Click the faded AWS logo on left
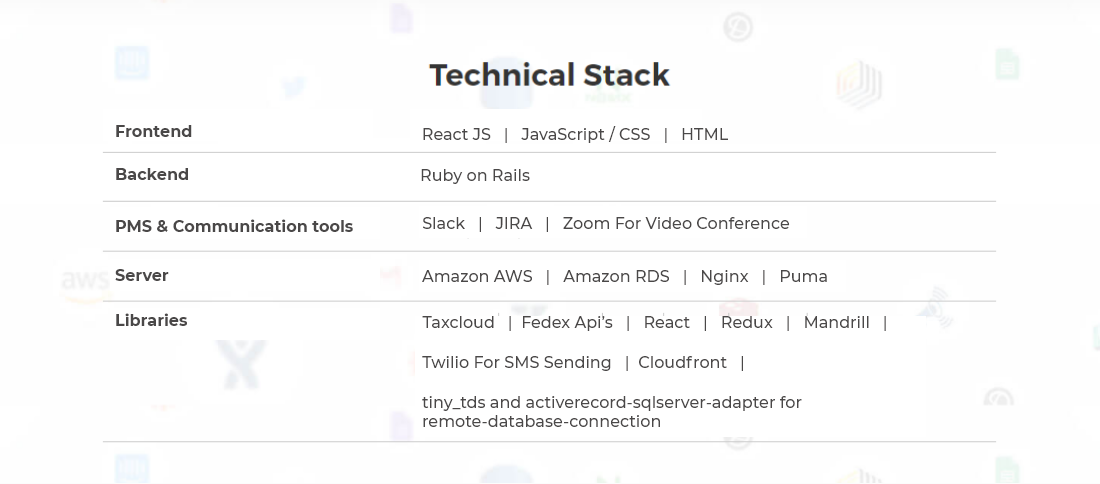The image size is (1100, 484). coord(83,283)
